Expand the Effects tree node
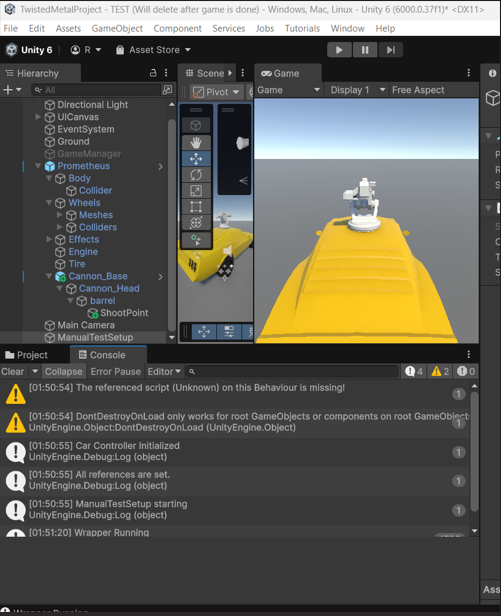The width and height of the screenshot is (501, 616). [49, 239]
